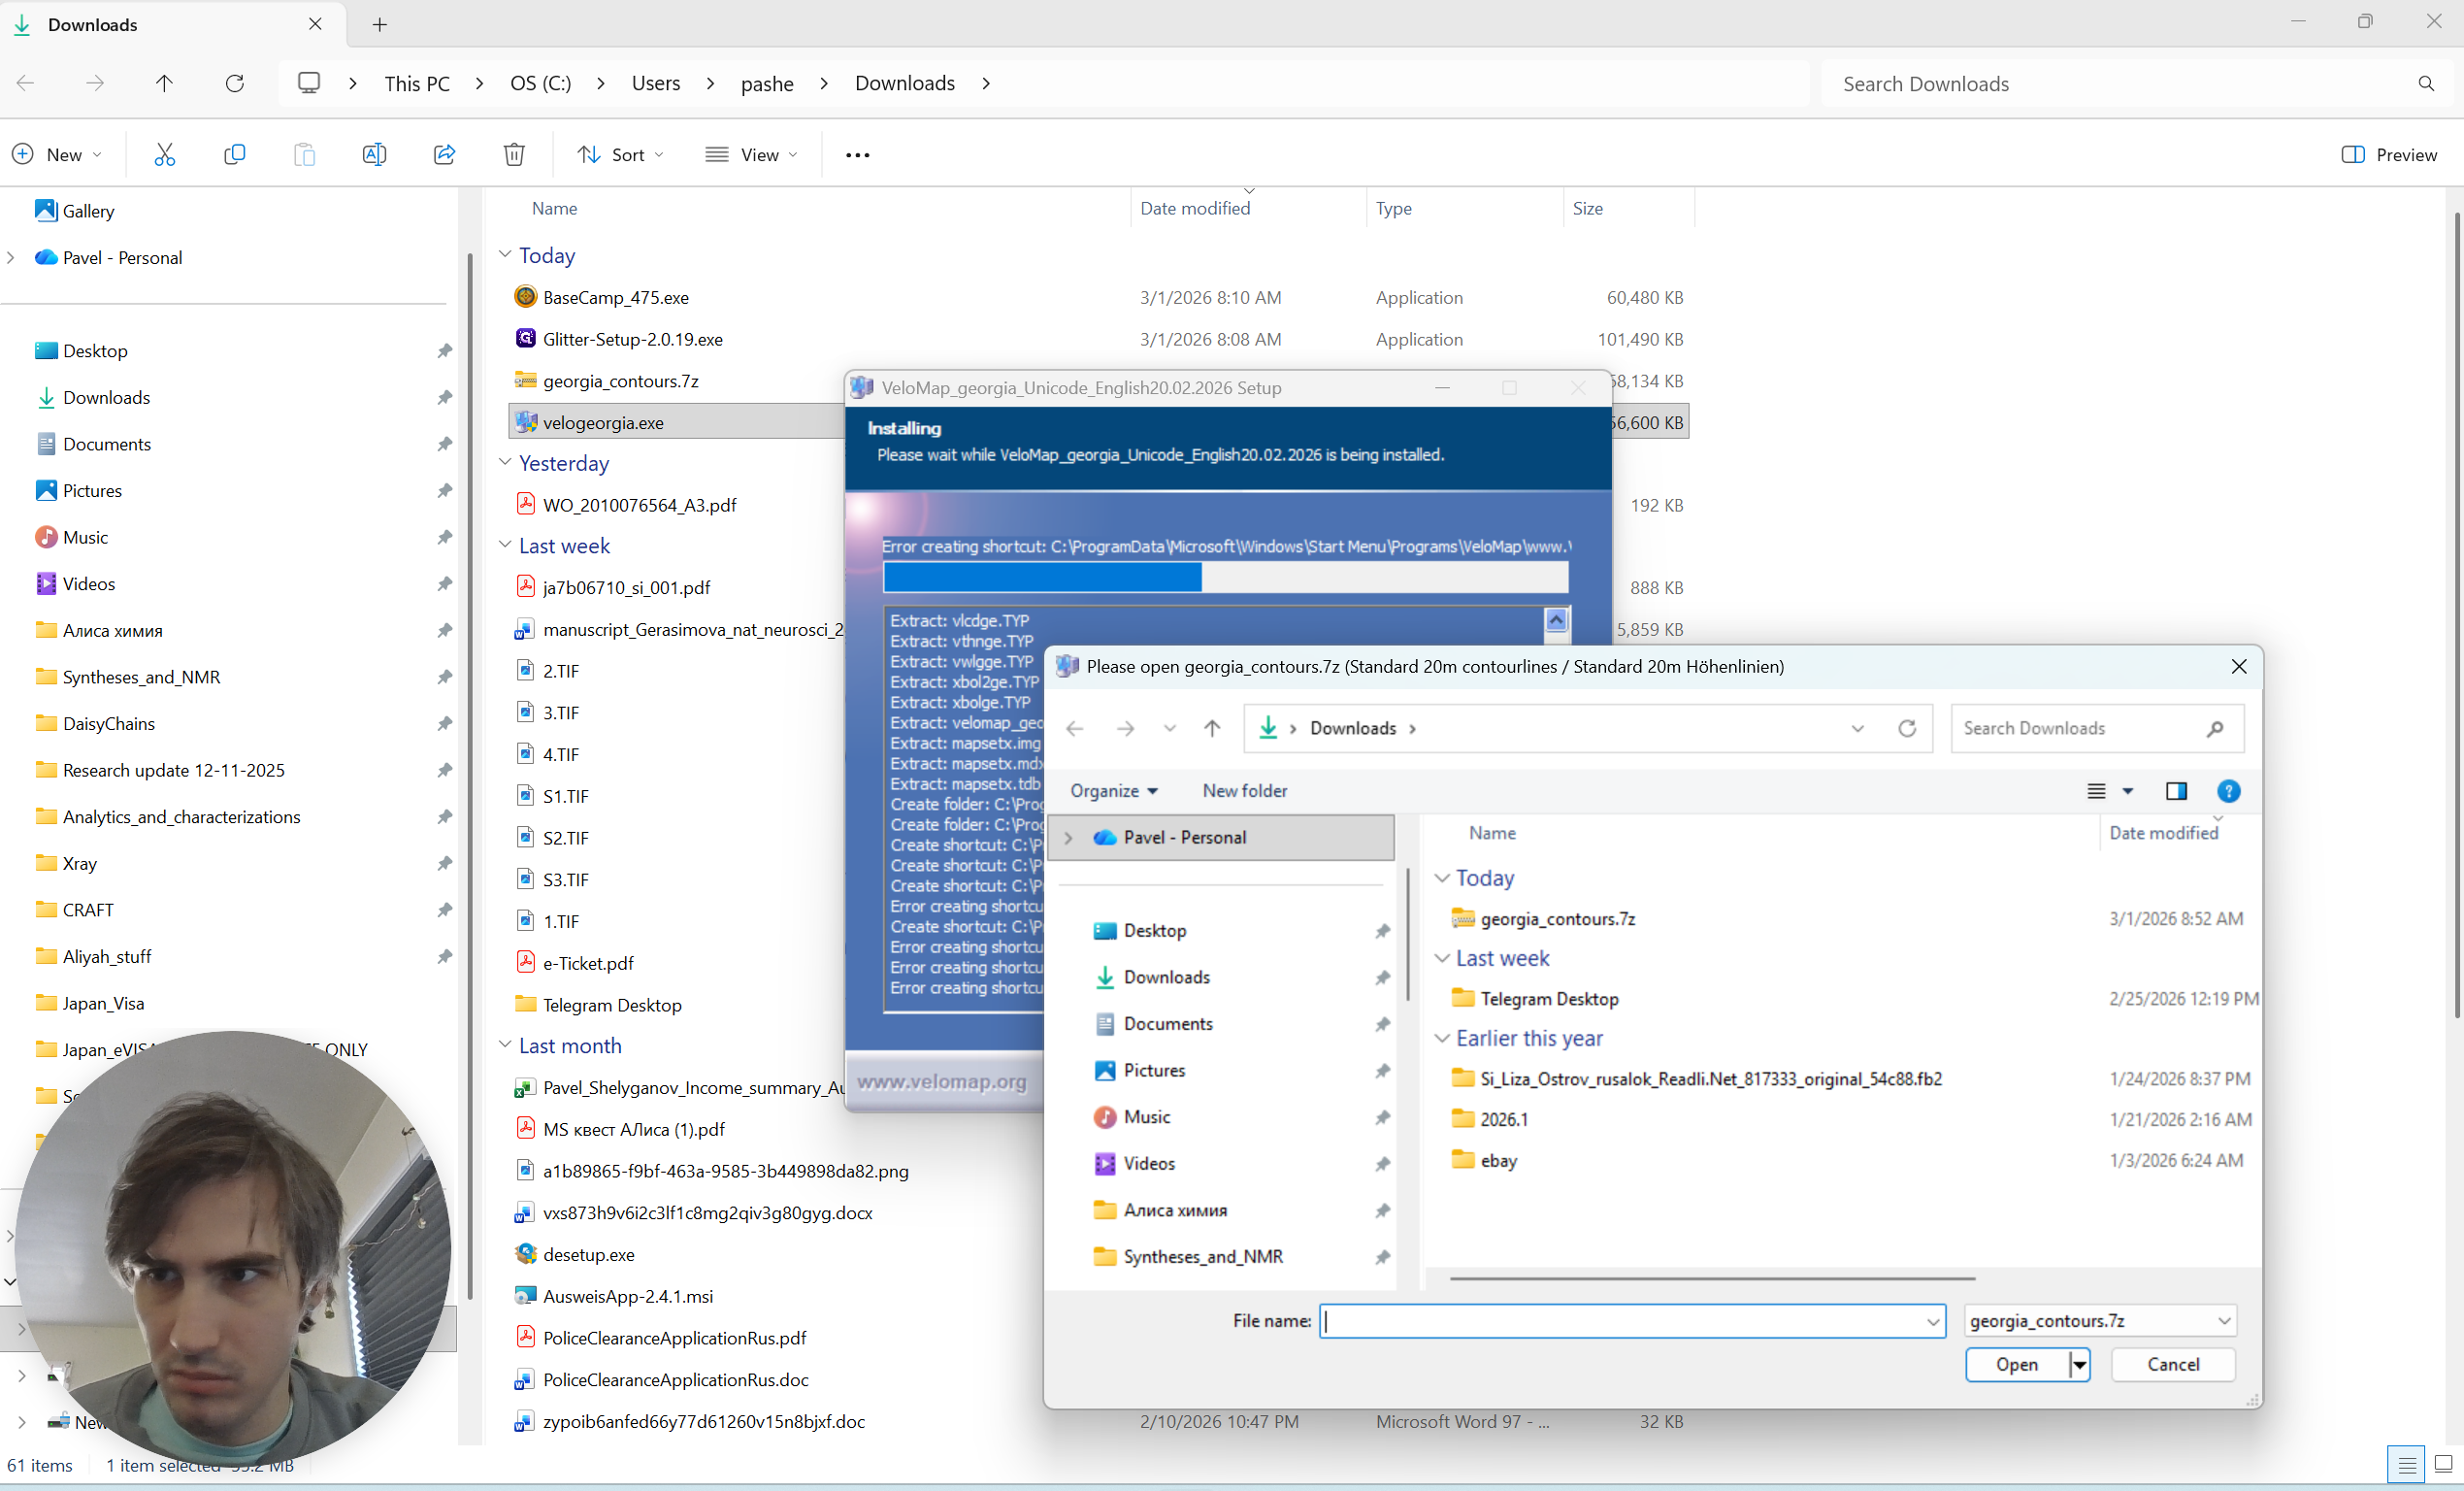
Task: Click the Cancel button in dialog
Action: point(2172,1364)
